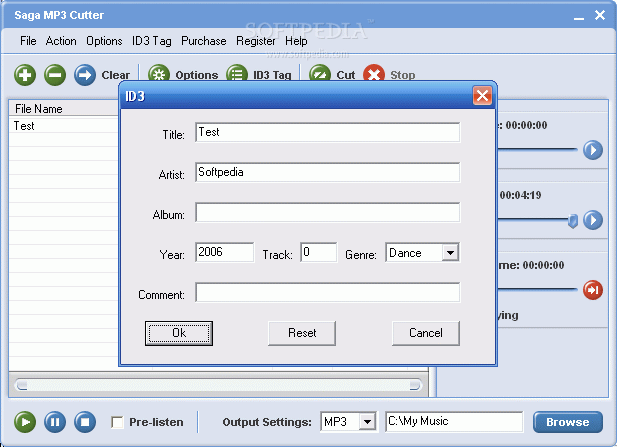The height and width of the screenshot is (447, 617).
Task: Click the green minus remove file icon
Action: tap(55, 75)
